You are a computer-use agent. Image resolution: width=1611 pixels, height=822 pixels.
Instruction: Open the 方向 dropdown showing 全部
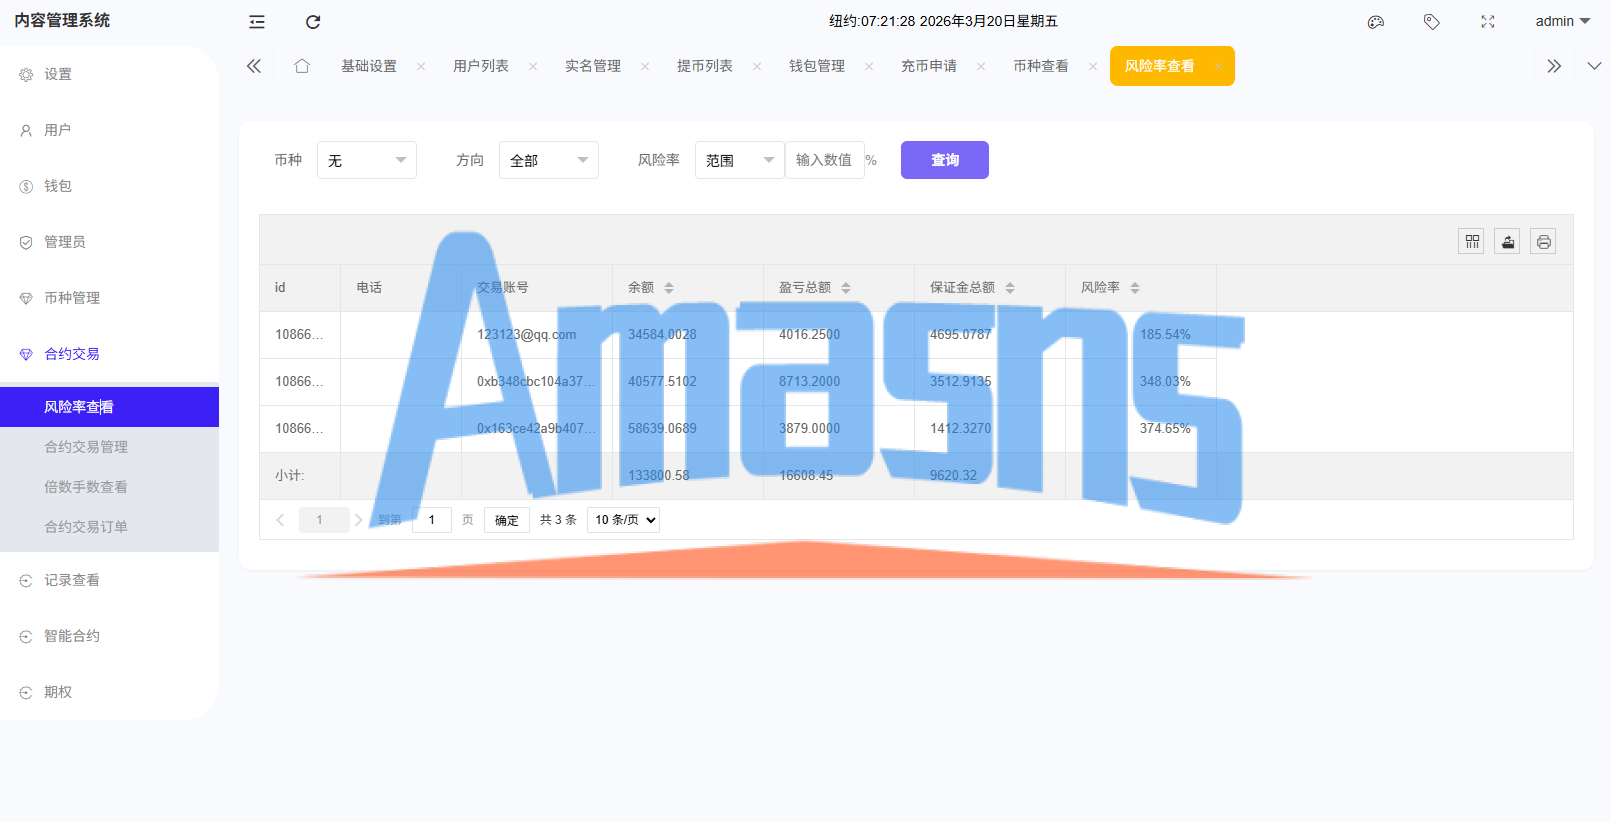coord(549,160)
